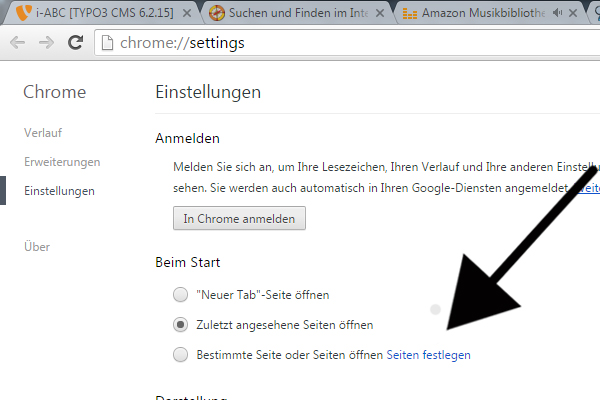Image resolution: width=600 pixels, height=400 pixels.
Task: Click the Suchen und Finden tab favicon
Action: pyautogui.click(x=219, y=14)
